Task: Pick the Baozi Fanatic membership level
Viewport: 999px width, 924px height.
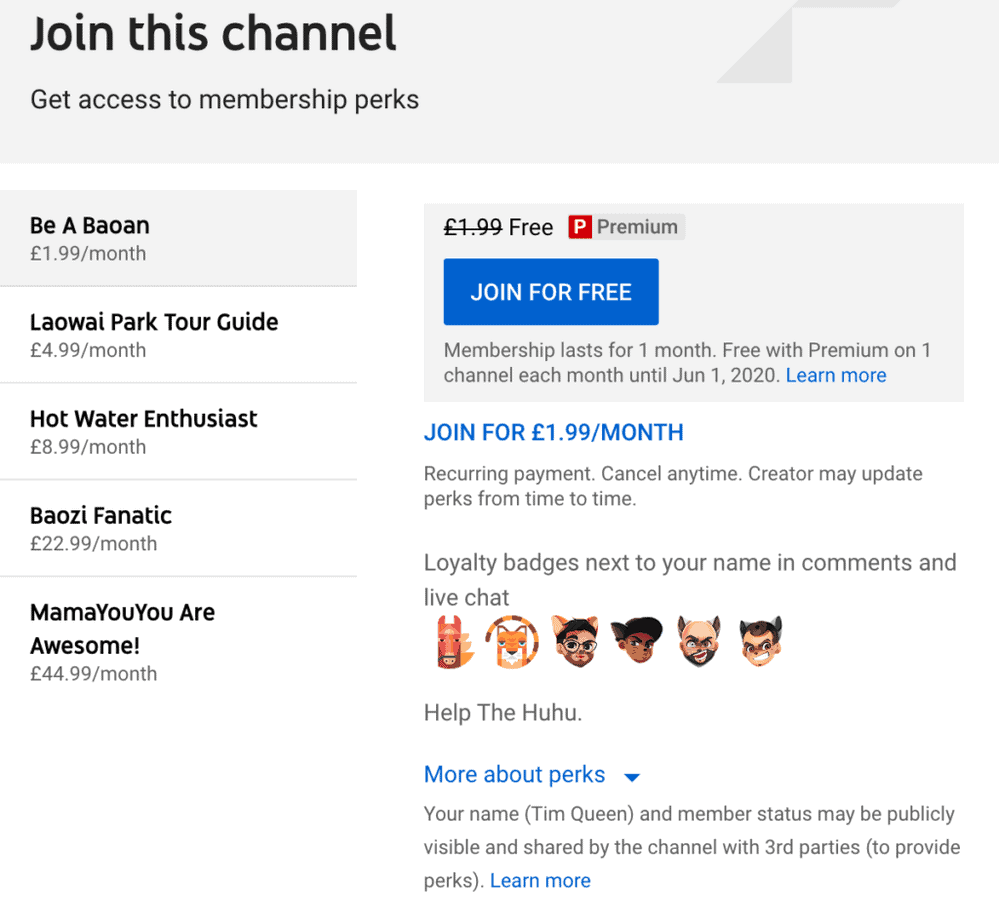Action: coord(178,529)
